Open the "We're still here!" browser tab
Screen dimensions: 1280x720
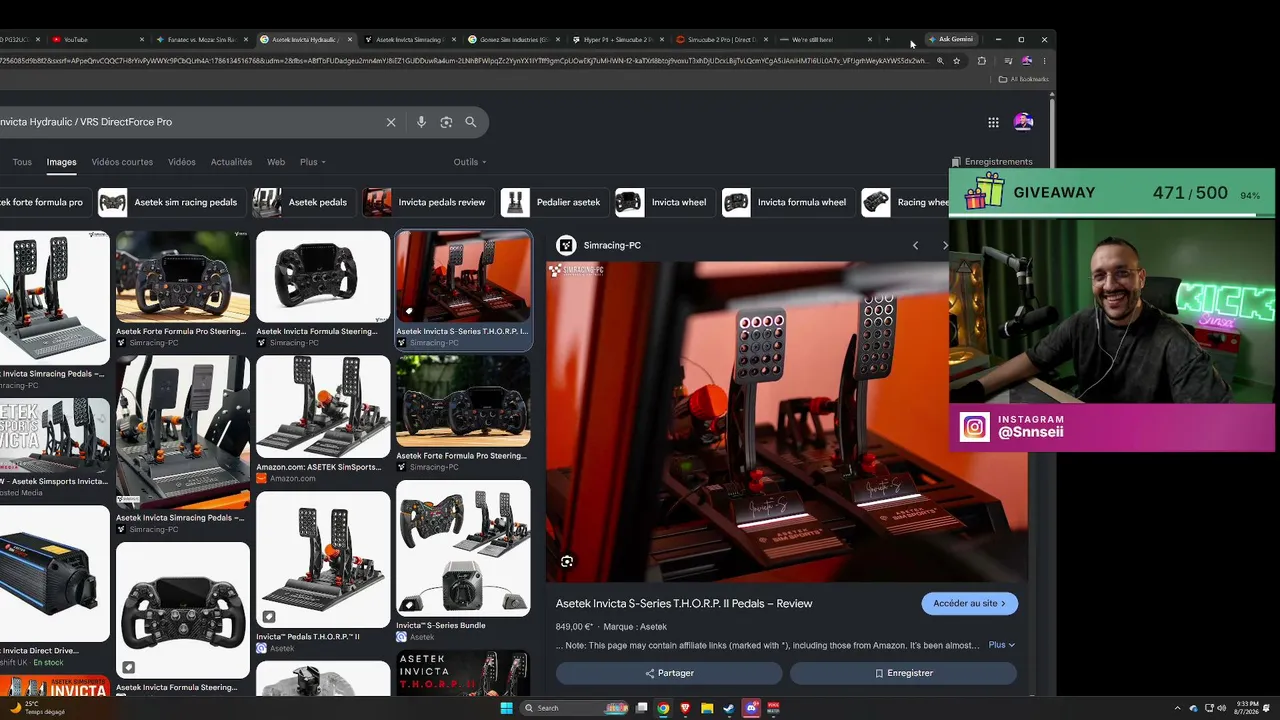pos(825,40)
